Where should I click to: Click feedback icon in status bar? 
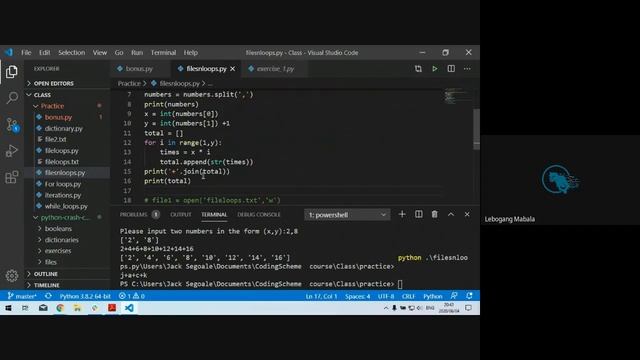[454, 296]
